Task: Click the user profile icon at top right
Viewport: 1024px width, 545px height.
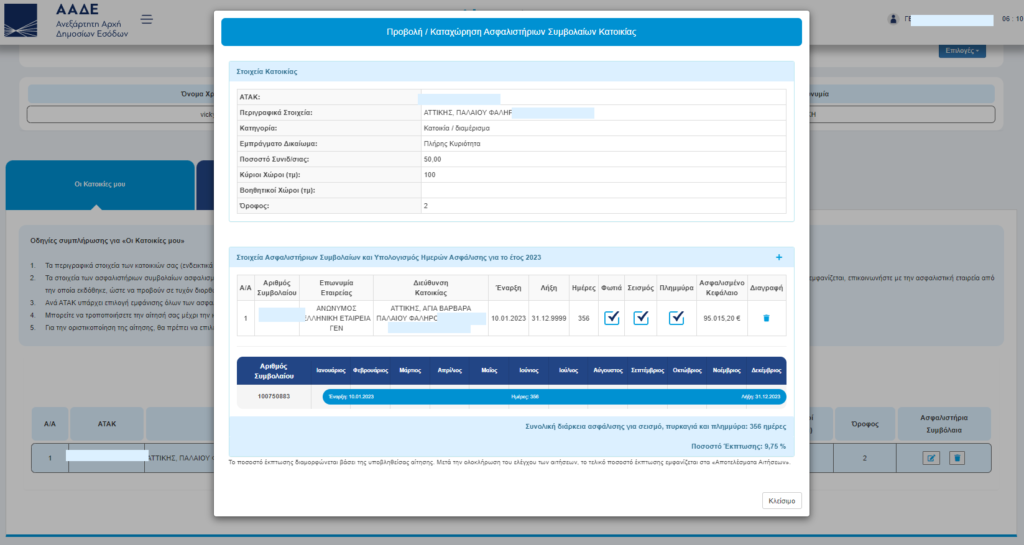Action: pos(893,19)
